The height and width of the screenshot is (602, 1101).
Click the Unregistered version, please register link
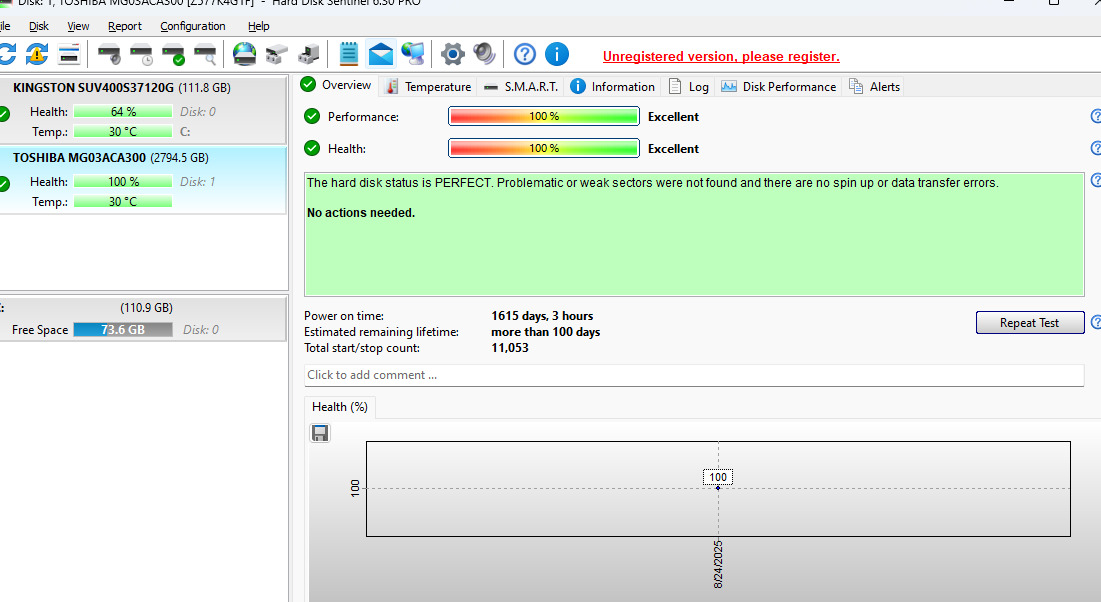[x=721, y=56]
